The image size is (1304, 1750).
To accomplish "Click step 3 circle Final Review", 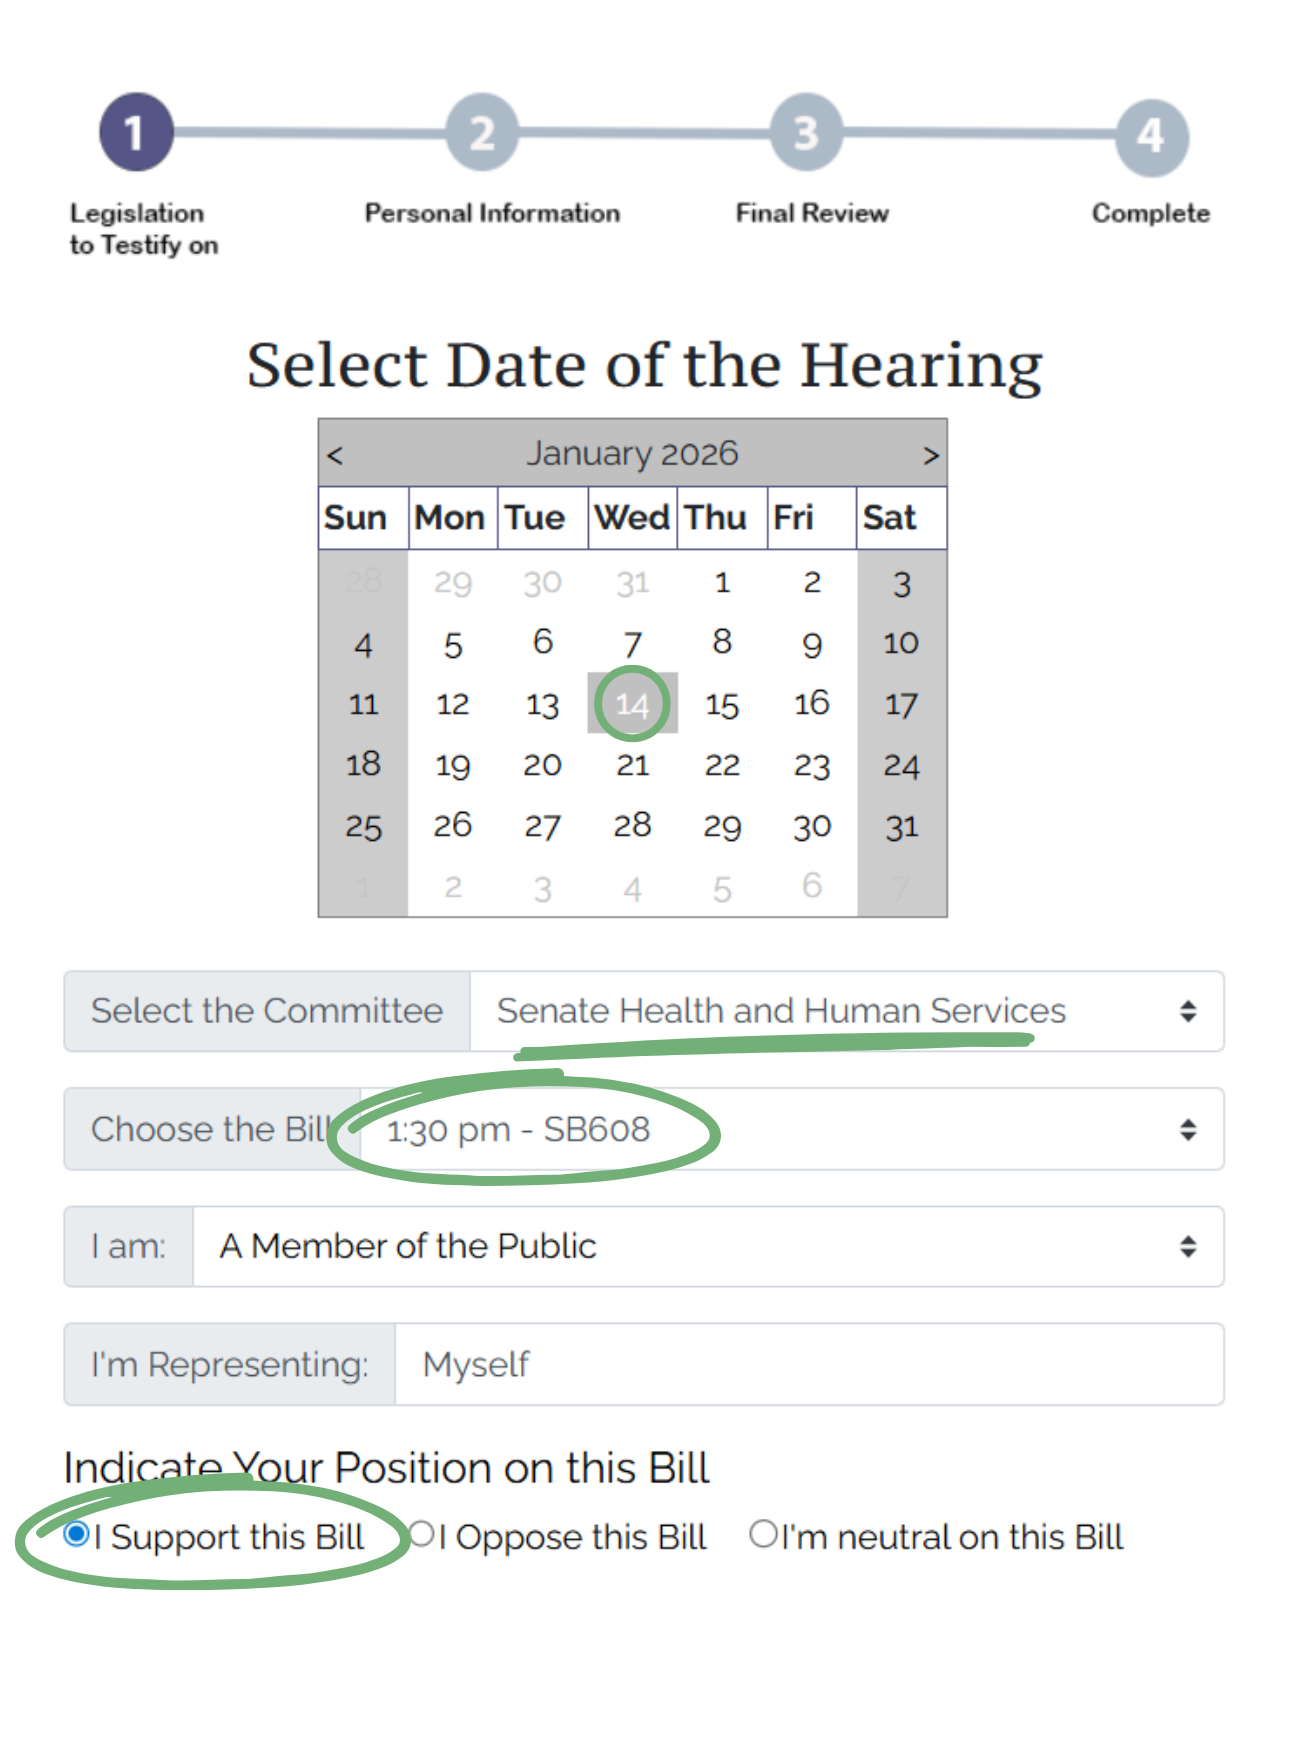I will coord(806,132).
